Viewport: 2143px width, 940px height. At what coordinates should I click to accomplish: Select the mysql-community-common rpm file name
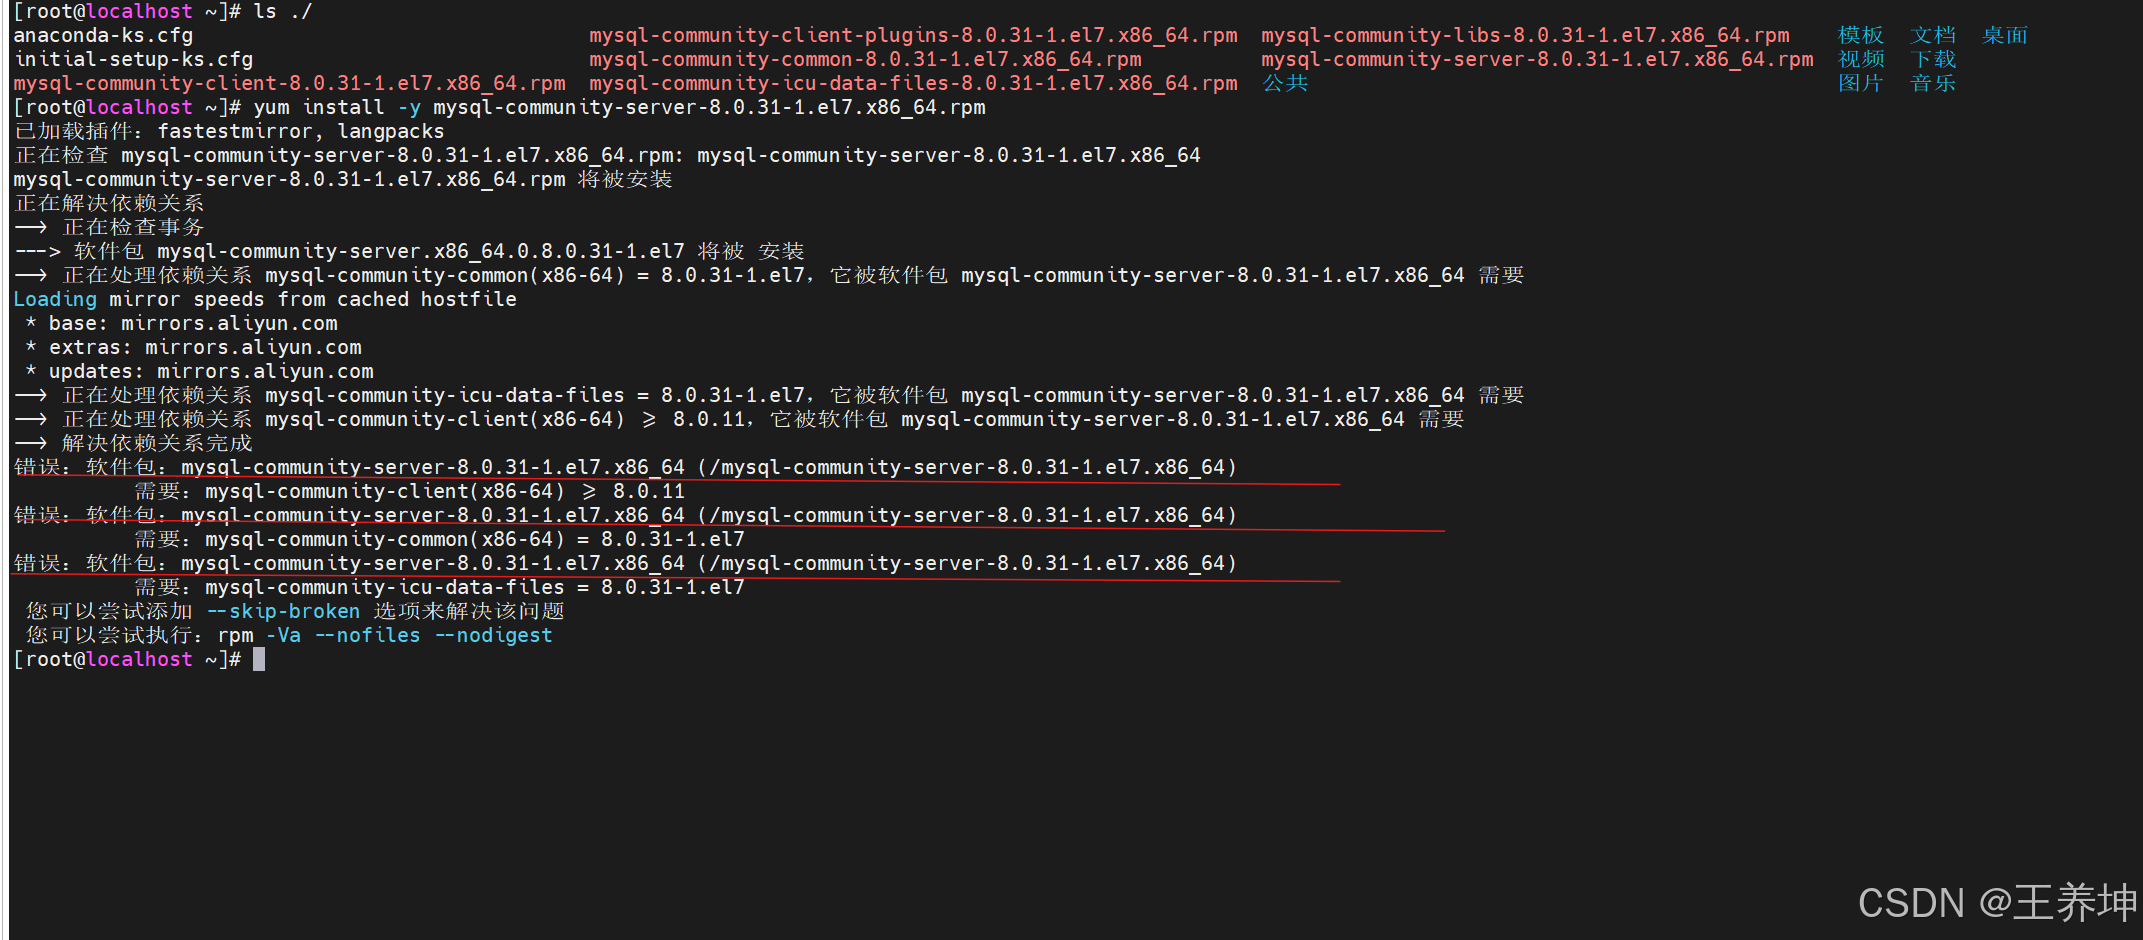coord(865,60)
